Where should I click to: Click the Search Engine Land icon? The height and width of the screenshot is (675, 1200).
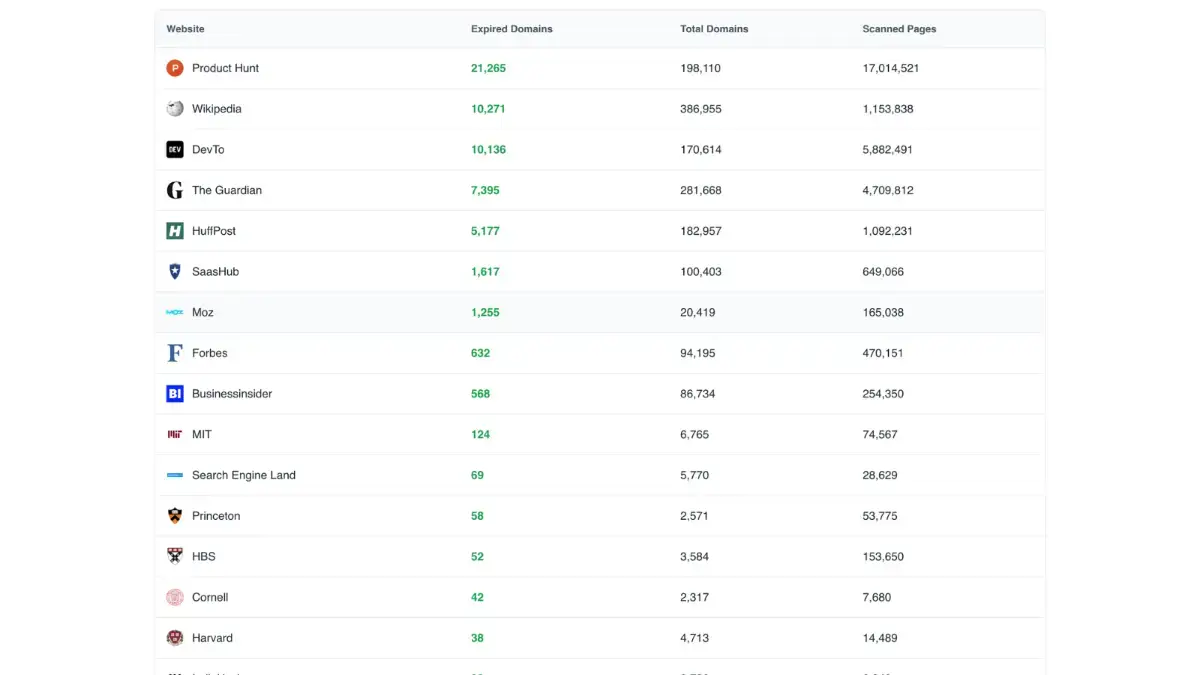175,475
